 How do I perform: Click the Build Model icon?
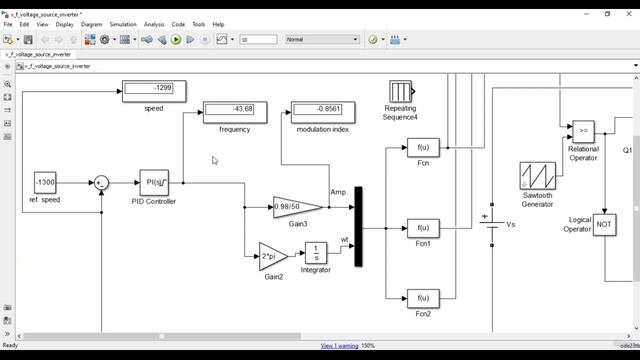(x=395, y=40)
